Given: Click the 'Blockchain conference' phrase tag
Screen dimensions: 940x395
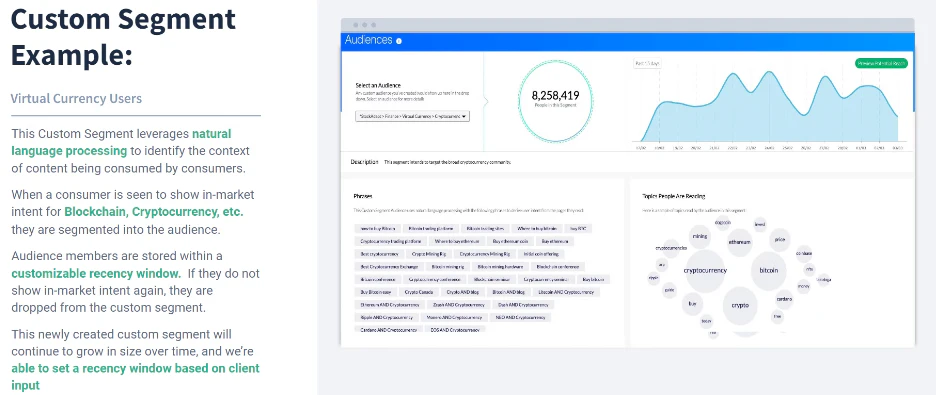Looking at the screenshot, I should click(x=559, y=266).
